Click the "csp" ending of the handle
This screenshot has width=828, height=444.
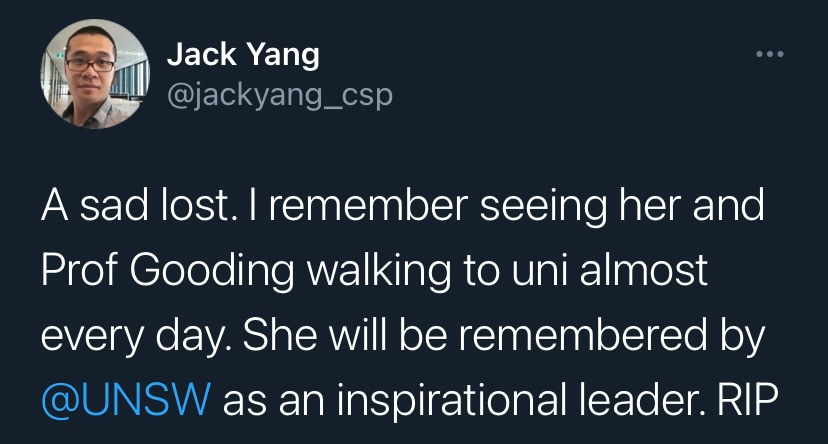point(368,94)
